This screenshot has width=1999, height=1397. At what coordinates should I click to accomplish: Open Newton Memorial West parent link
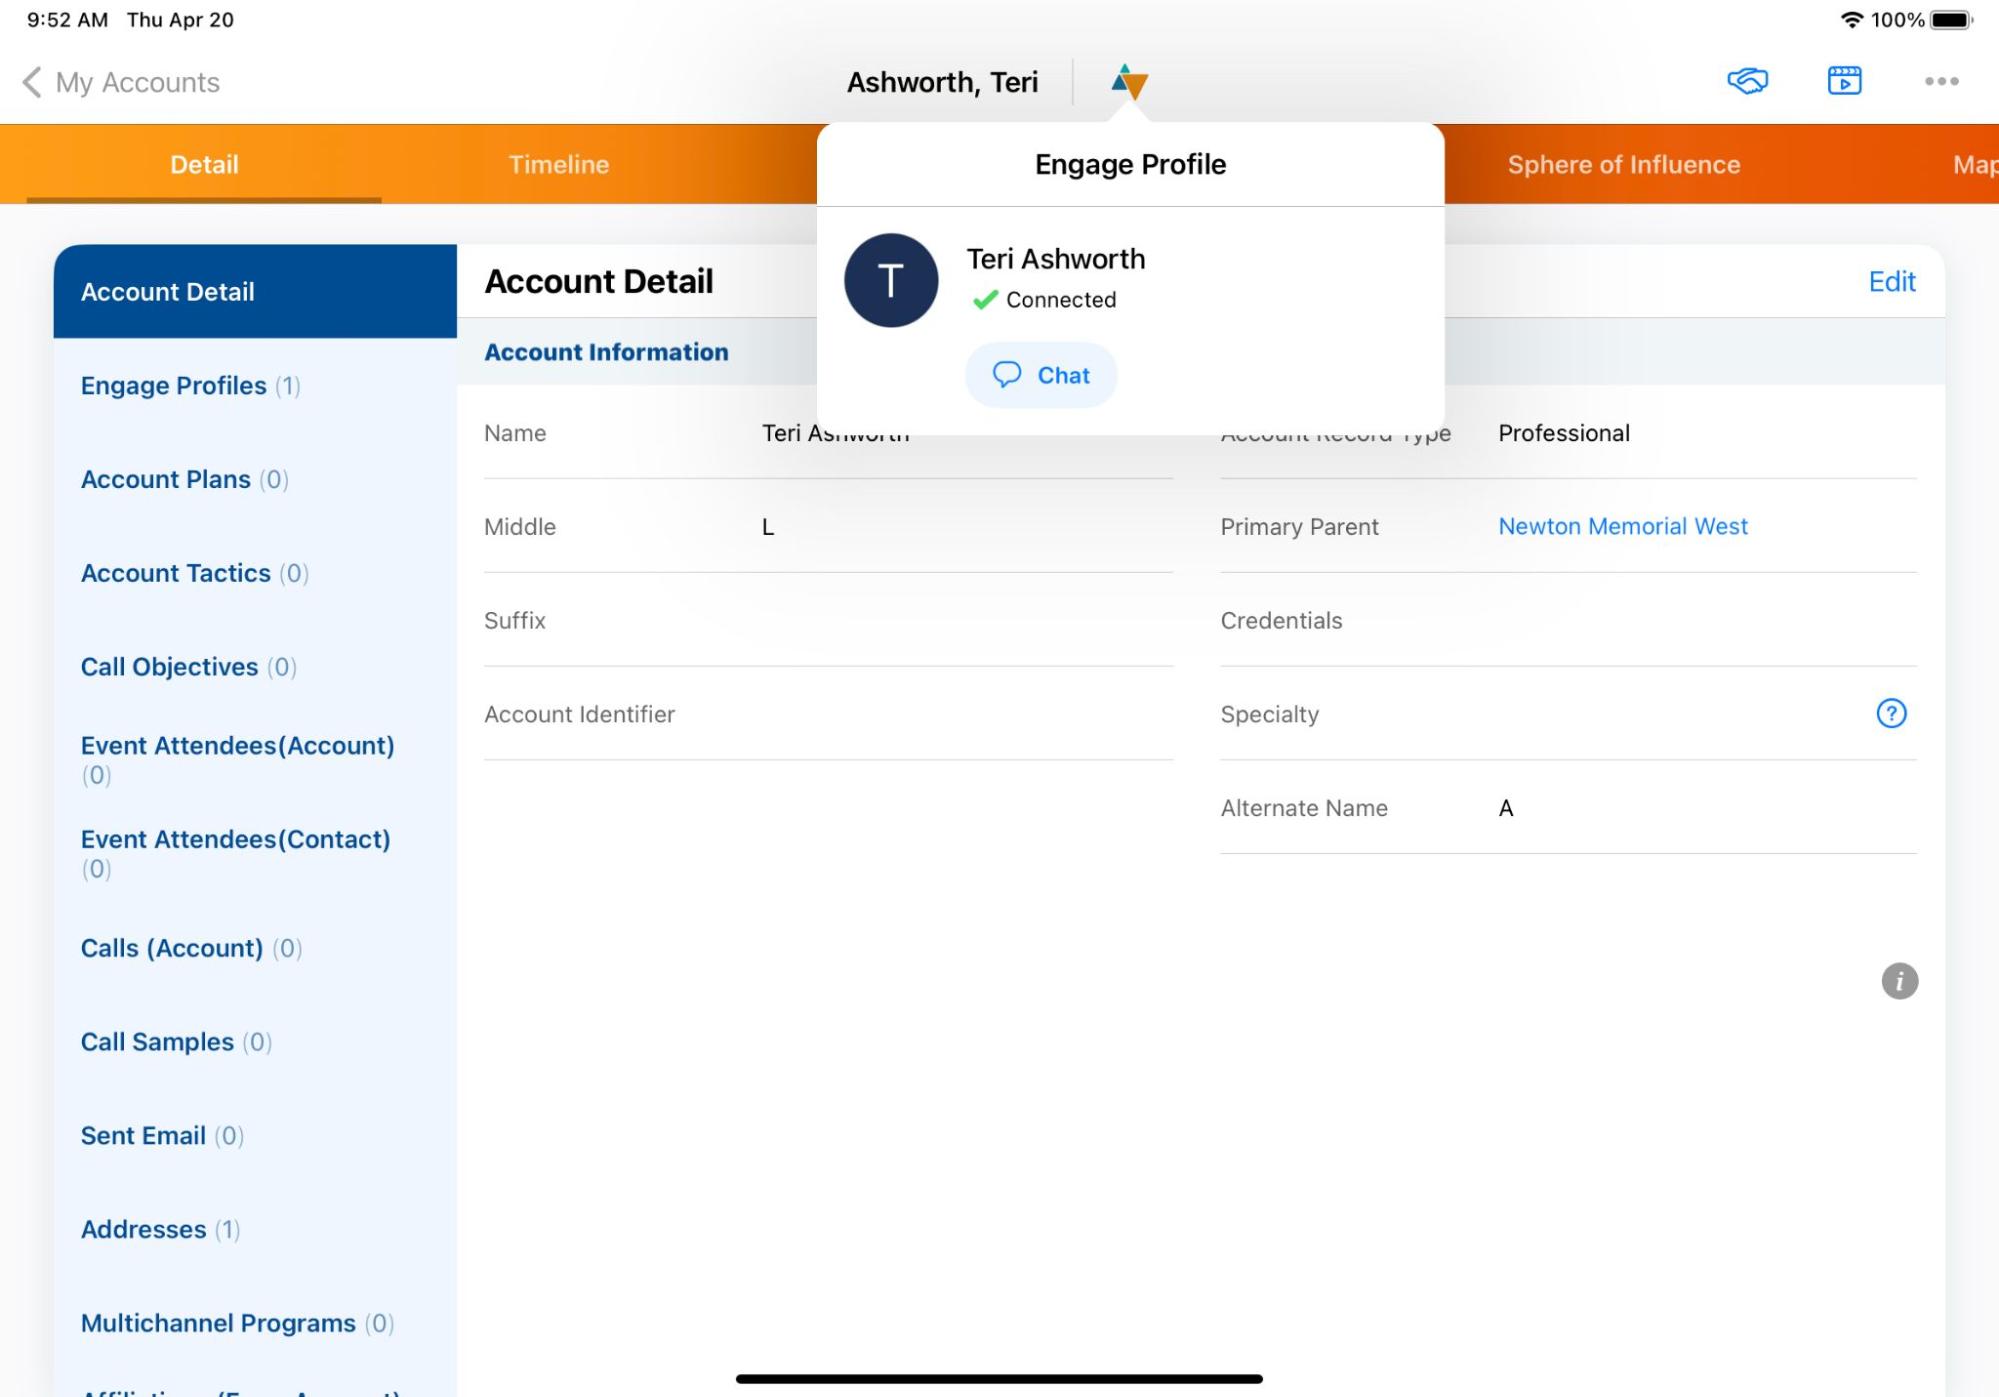click(1622, 526)
